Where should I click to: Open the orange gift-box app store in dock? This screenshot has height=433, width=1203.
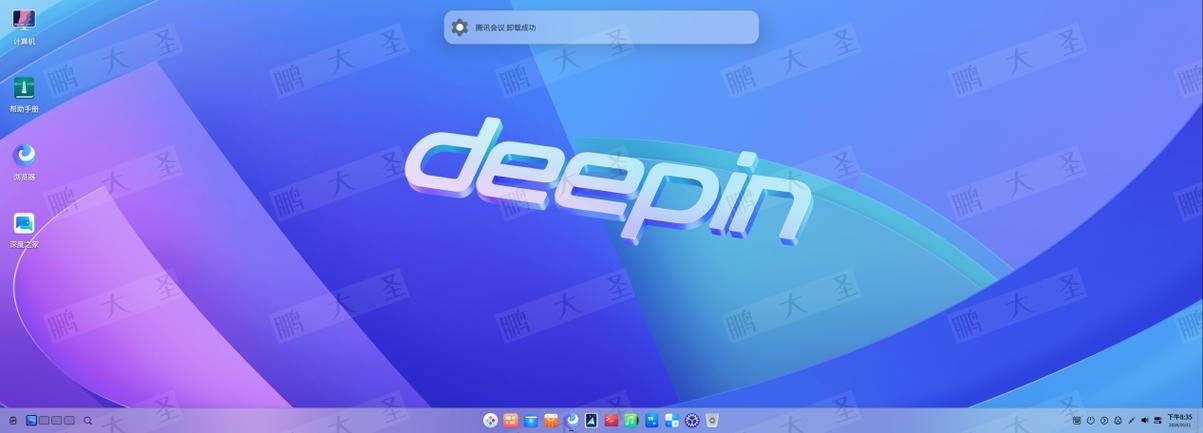click(551, 421)
